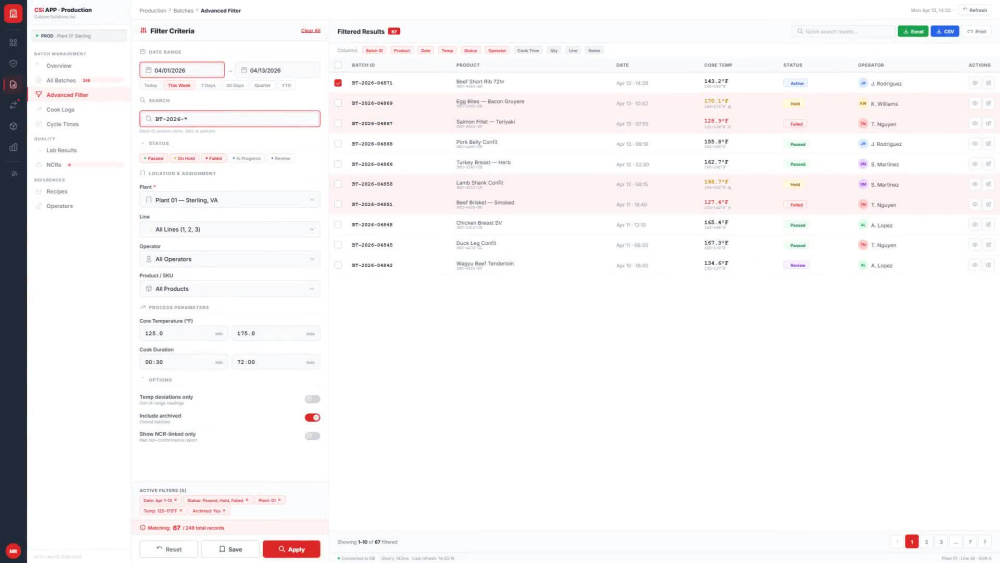Click the Reset button
This screenshot has width=1000, height=563.
[168, 549]
